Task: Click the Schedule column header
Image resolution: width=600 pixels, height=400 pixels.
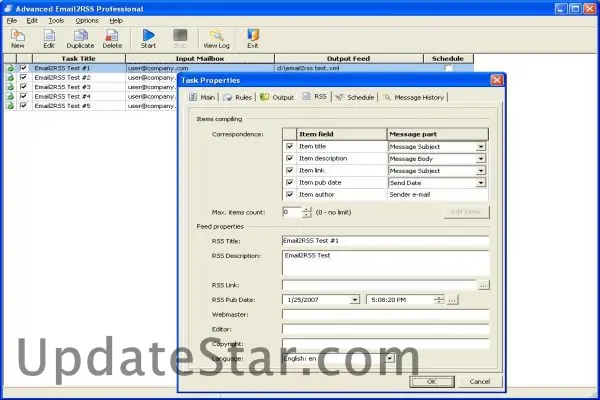Action: pos(448,59)
